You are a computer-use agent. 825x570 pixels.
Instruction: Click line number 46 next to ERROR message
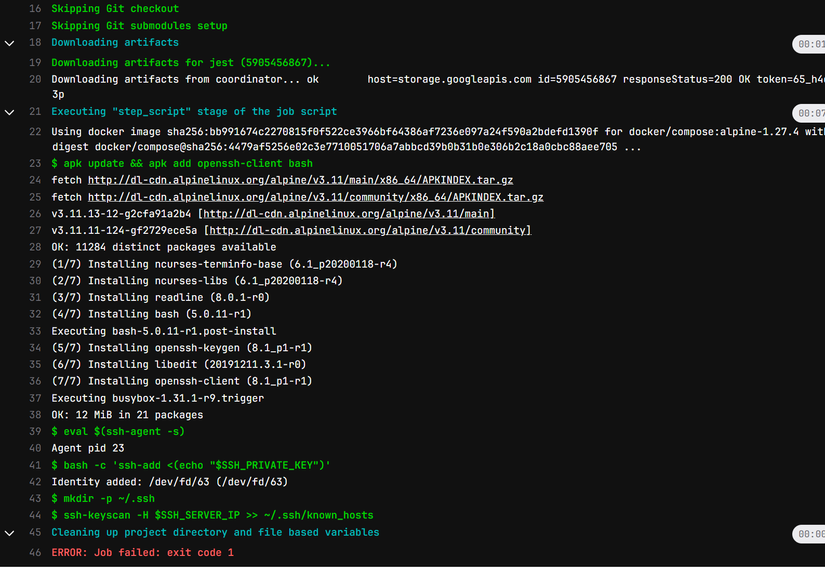[35, 552]
